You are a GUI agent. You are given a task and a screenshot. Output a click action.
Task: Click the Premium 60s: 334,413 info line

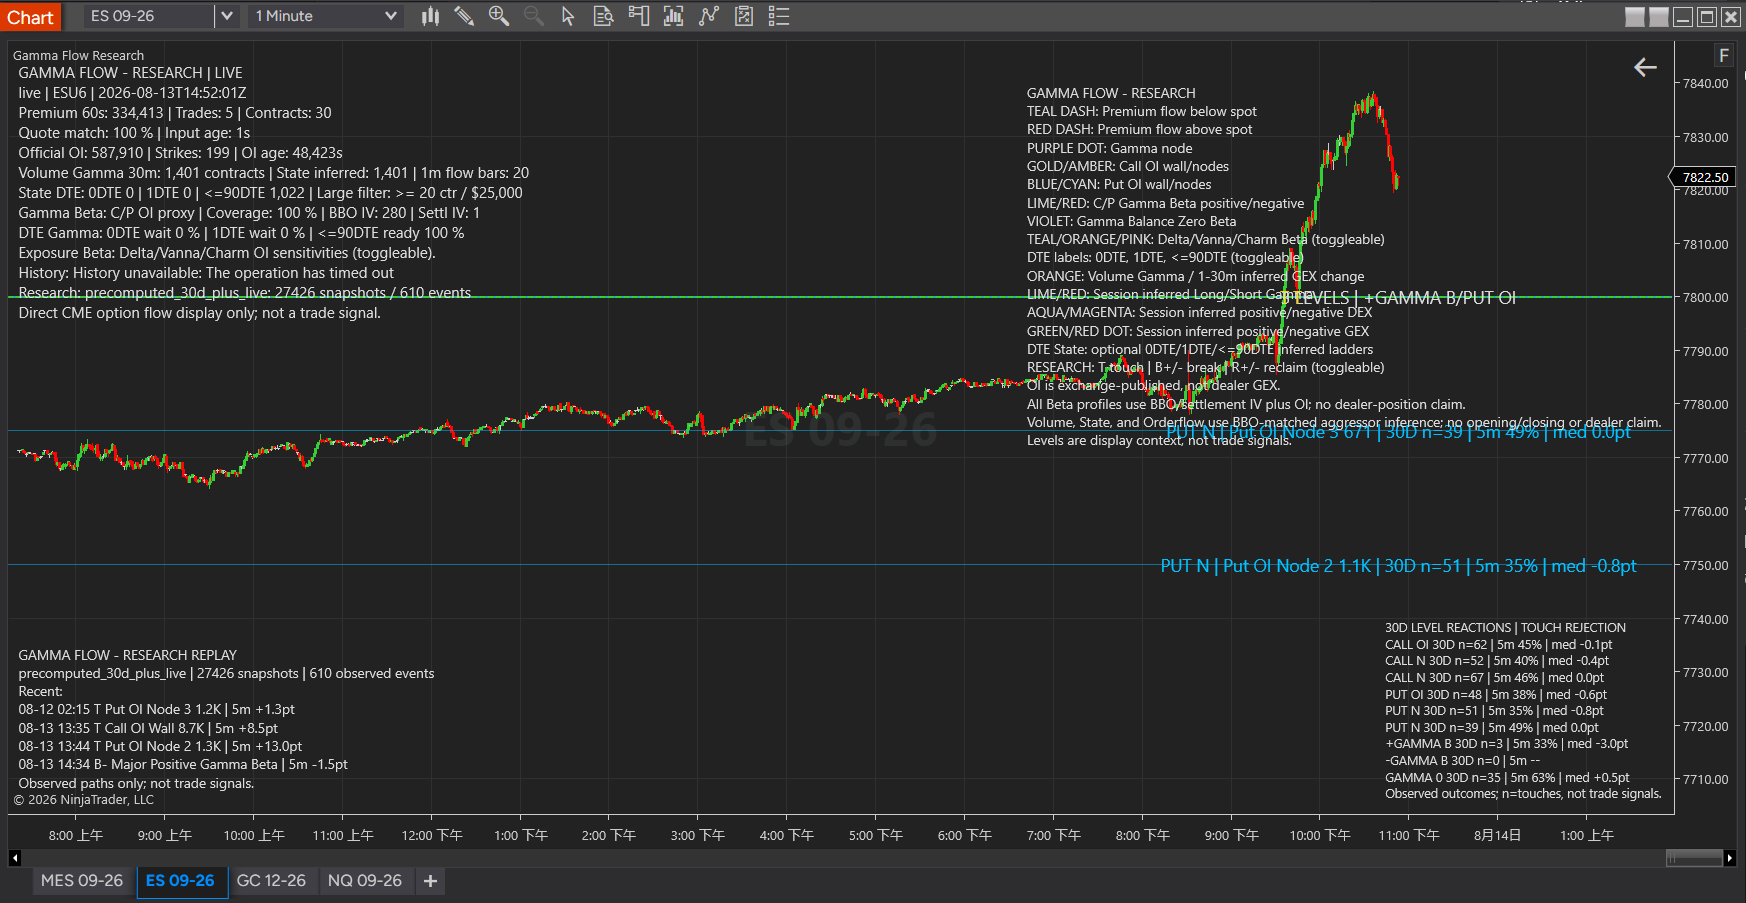175,113
